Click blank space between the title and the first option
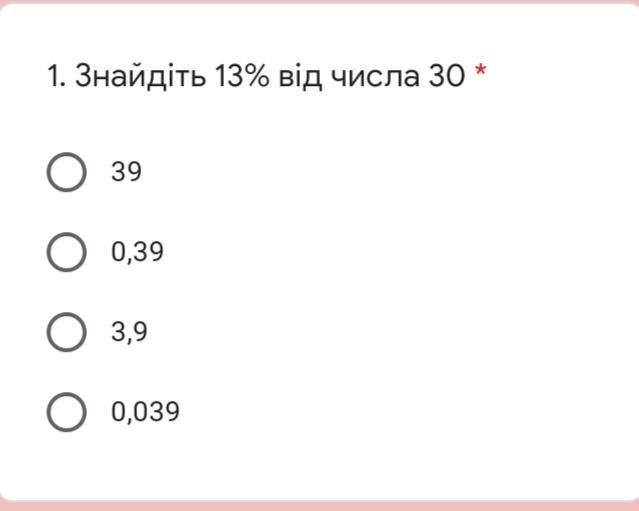The width and height of the screenshot is (639, 511). [x=300, y=122]
